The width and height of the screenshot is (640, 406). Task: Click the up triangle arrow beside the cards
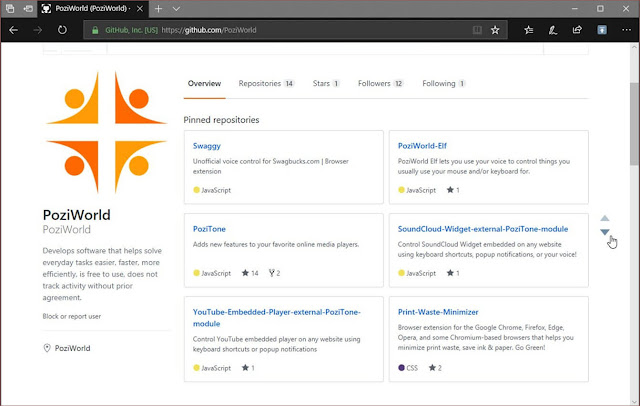tap(604, 218)
